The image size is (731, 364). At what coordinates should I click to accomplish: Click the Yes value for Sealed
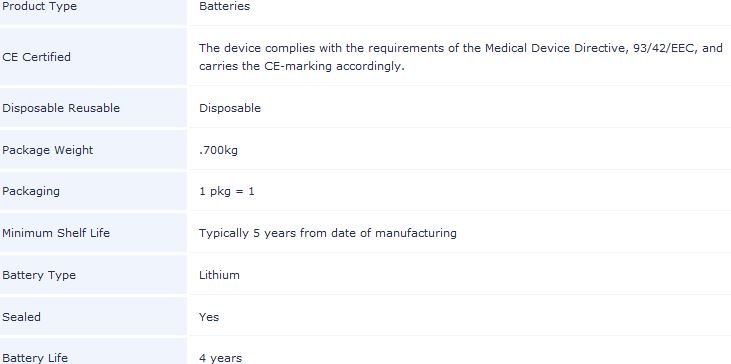pos(209,317)
